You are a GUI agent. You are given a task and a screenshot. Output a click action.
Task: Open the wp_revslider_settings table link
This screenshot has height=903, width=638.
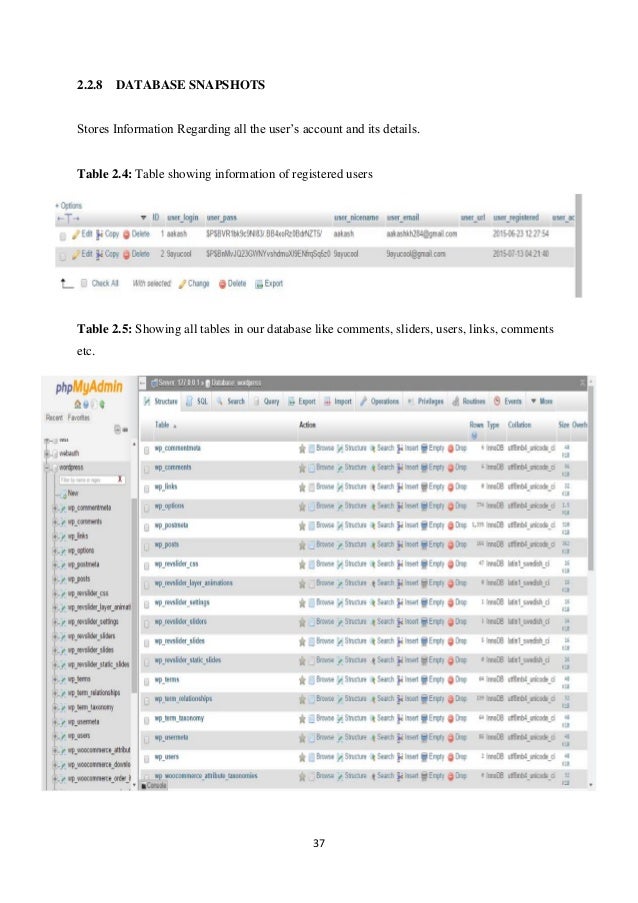(x=182, y=603)
